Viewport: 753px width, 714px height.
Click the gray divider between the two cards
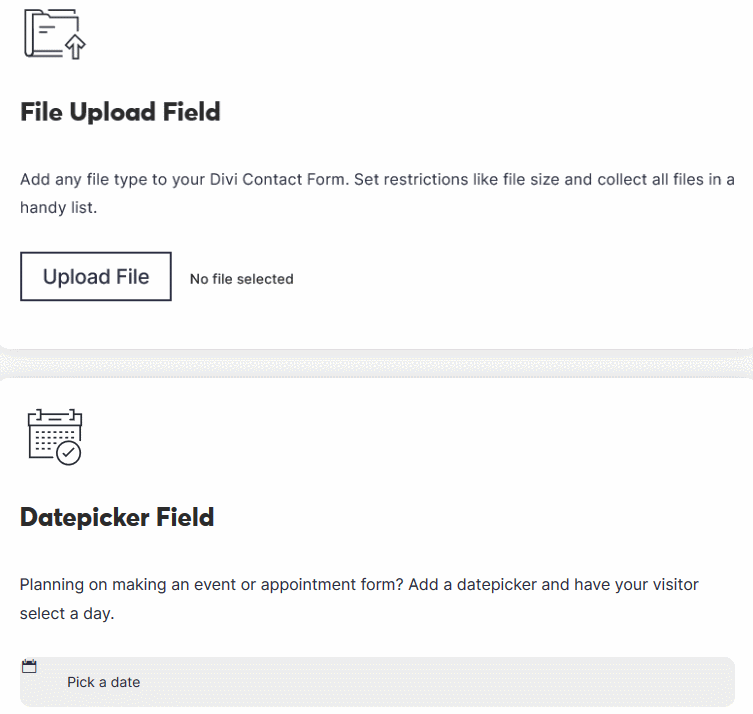[x=376, y=363]
